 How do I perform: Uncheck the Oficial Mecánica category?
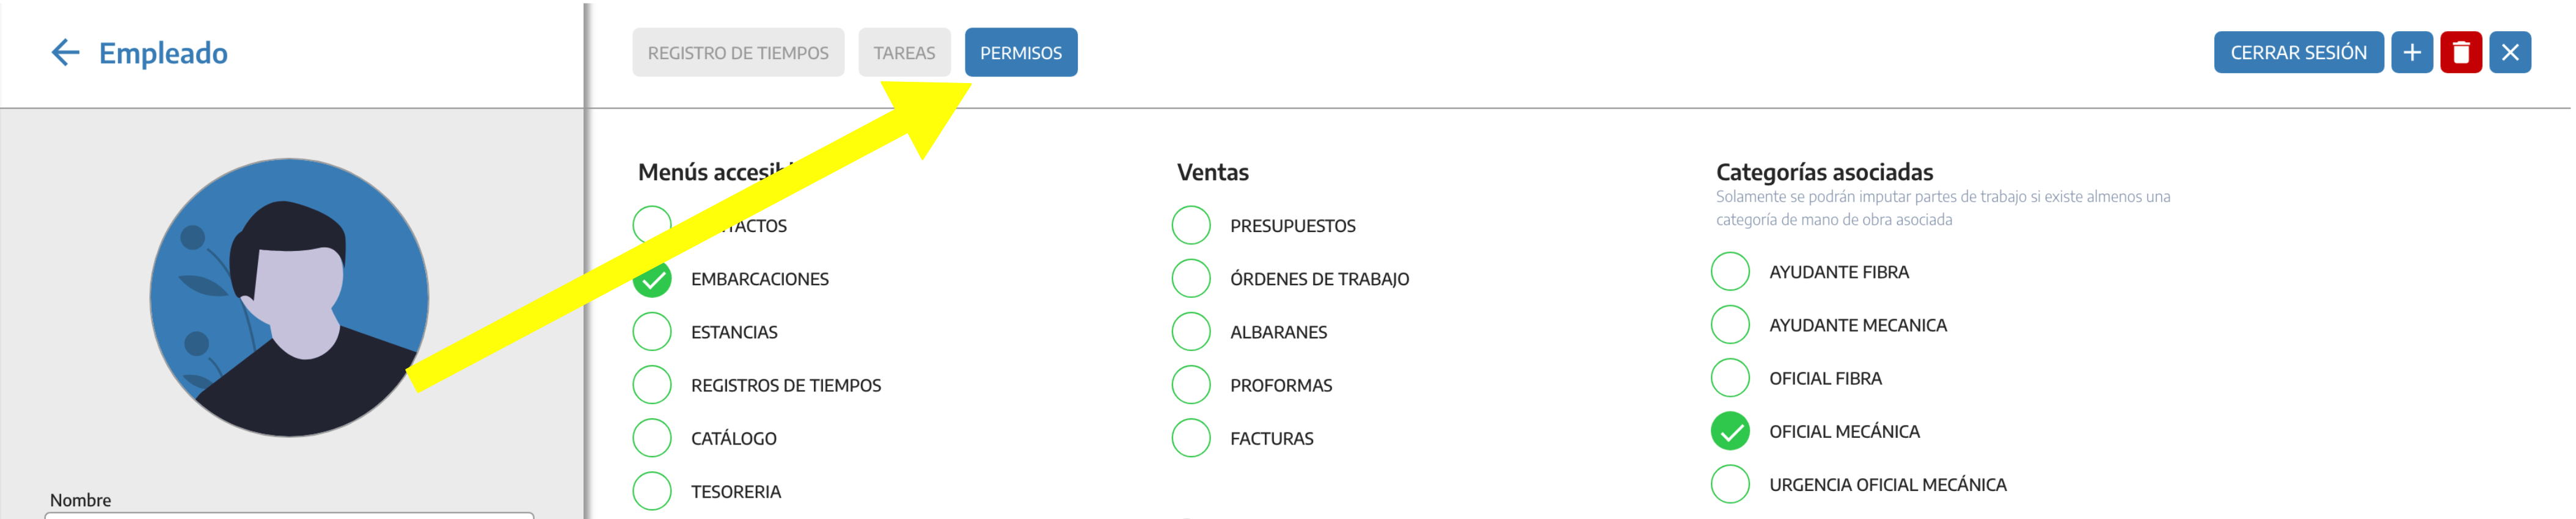point(1729,431)
